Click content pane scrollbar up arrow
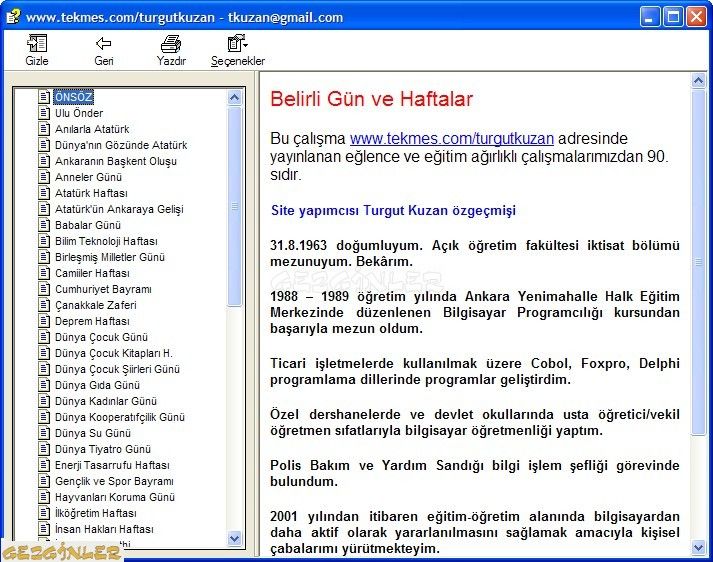 click(698, 81)
